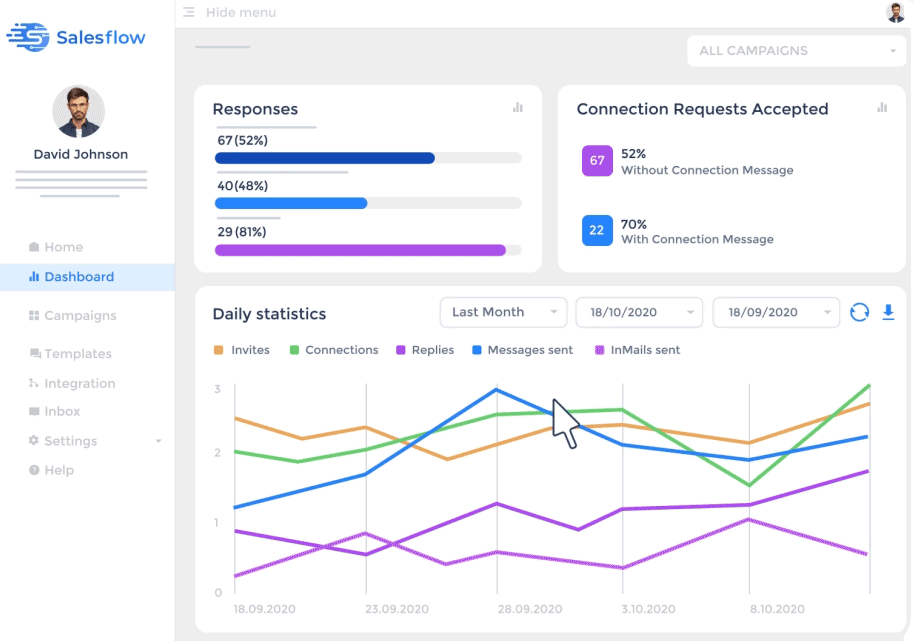Viewport: 914px width, 641px height.
Task: Click the hamburger Hide menu icon
Action: (x=189, y=13)
